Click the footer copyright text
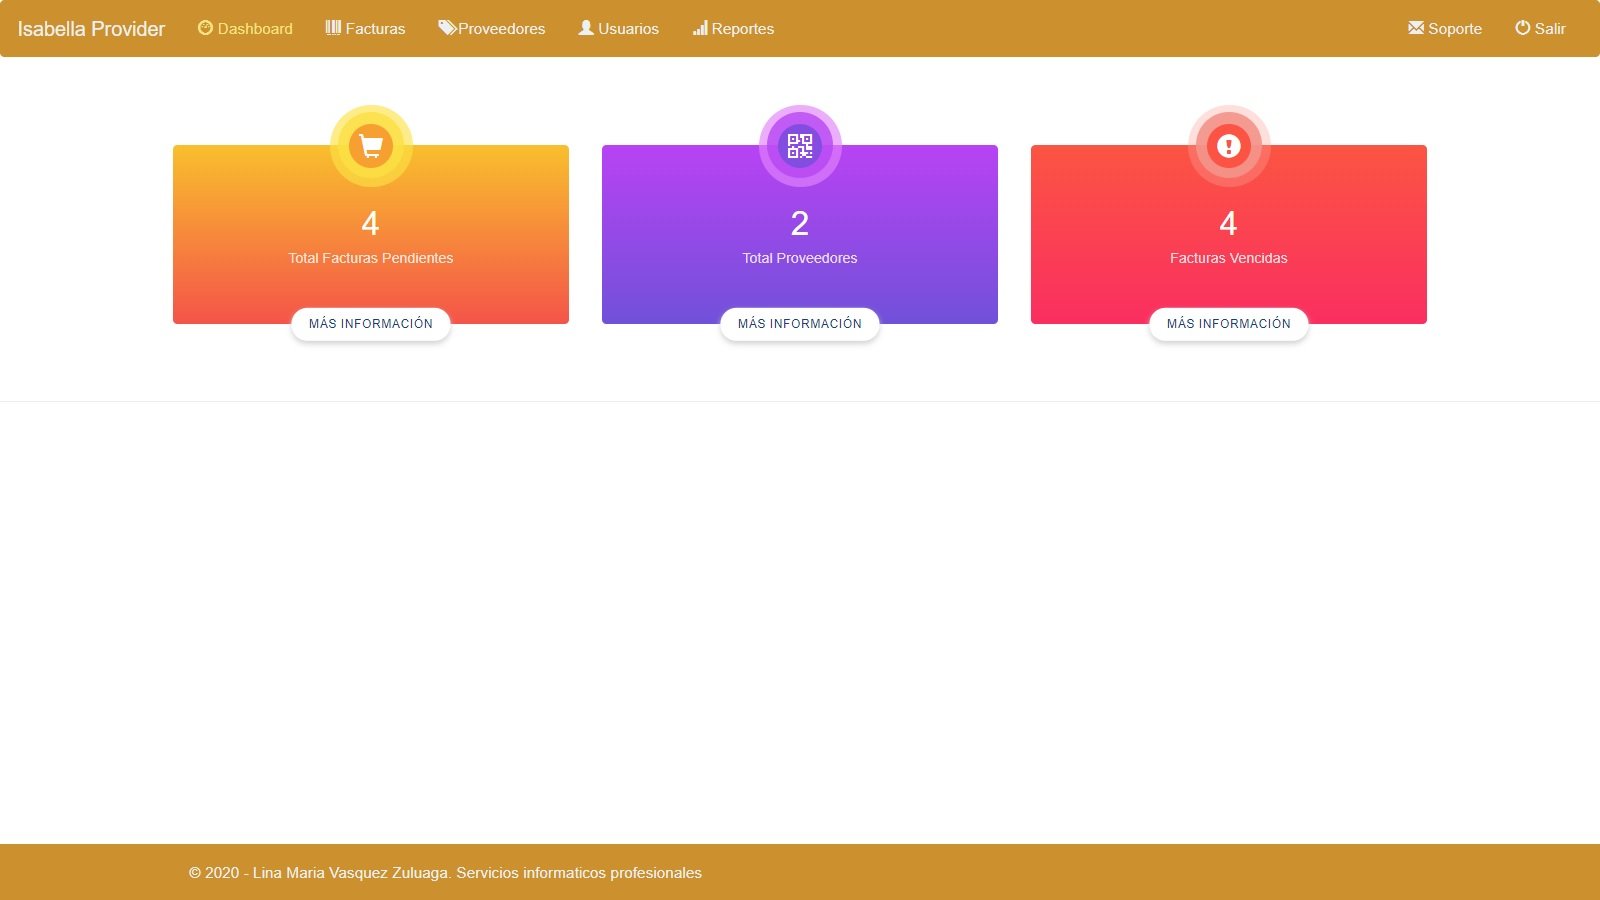Image resolution: width=1600 pixels, height=900 pixels. coord(445,873)
